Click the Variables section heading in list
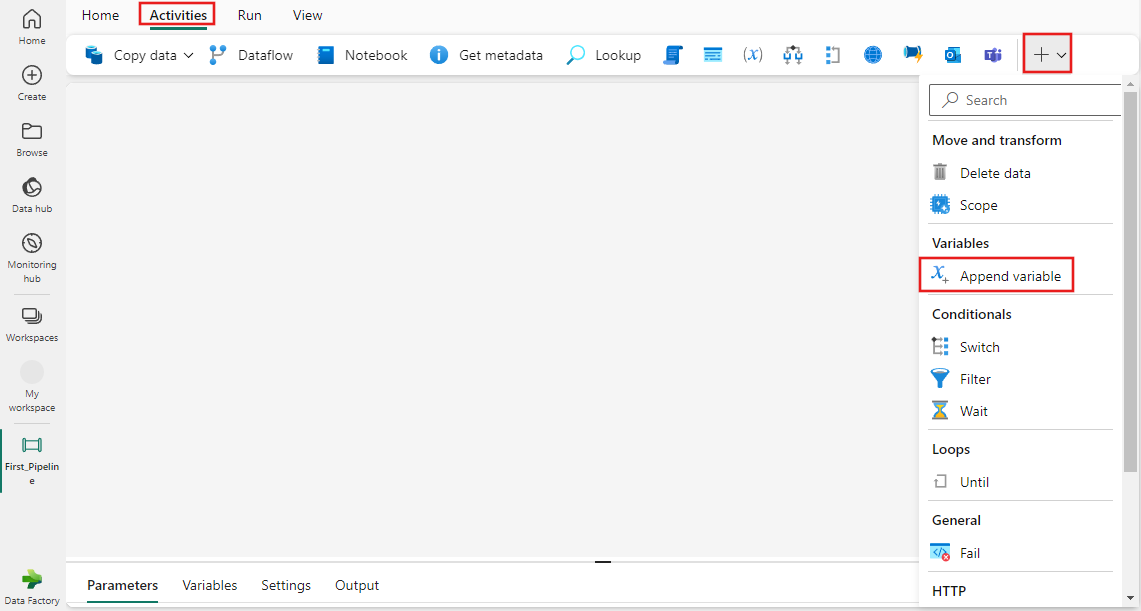Viewport: 1141px width, 611px height. pos(961,243)
